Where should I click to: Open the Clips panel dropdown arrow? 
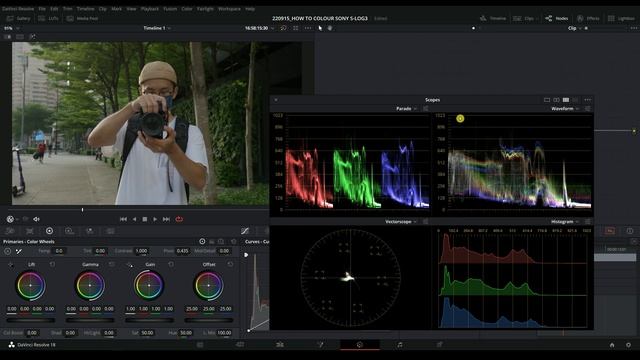[537, 18]
